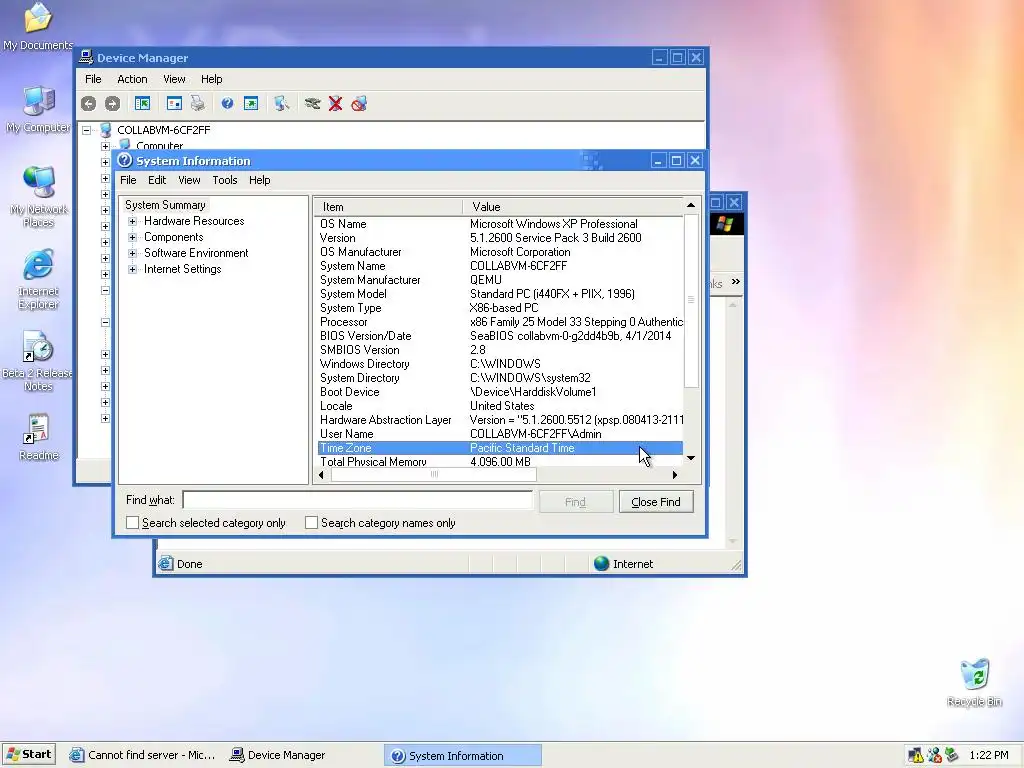Collapse the COLLABVM-6CF2FF root node

click(86, 130)
